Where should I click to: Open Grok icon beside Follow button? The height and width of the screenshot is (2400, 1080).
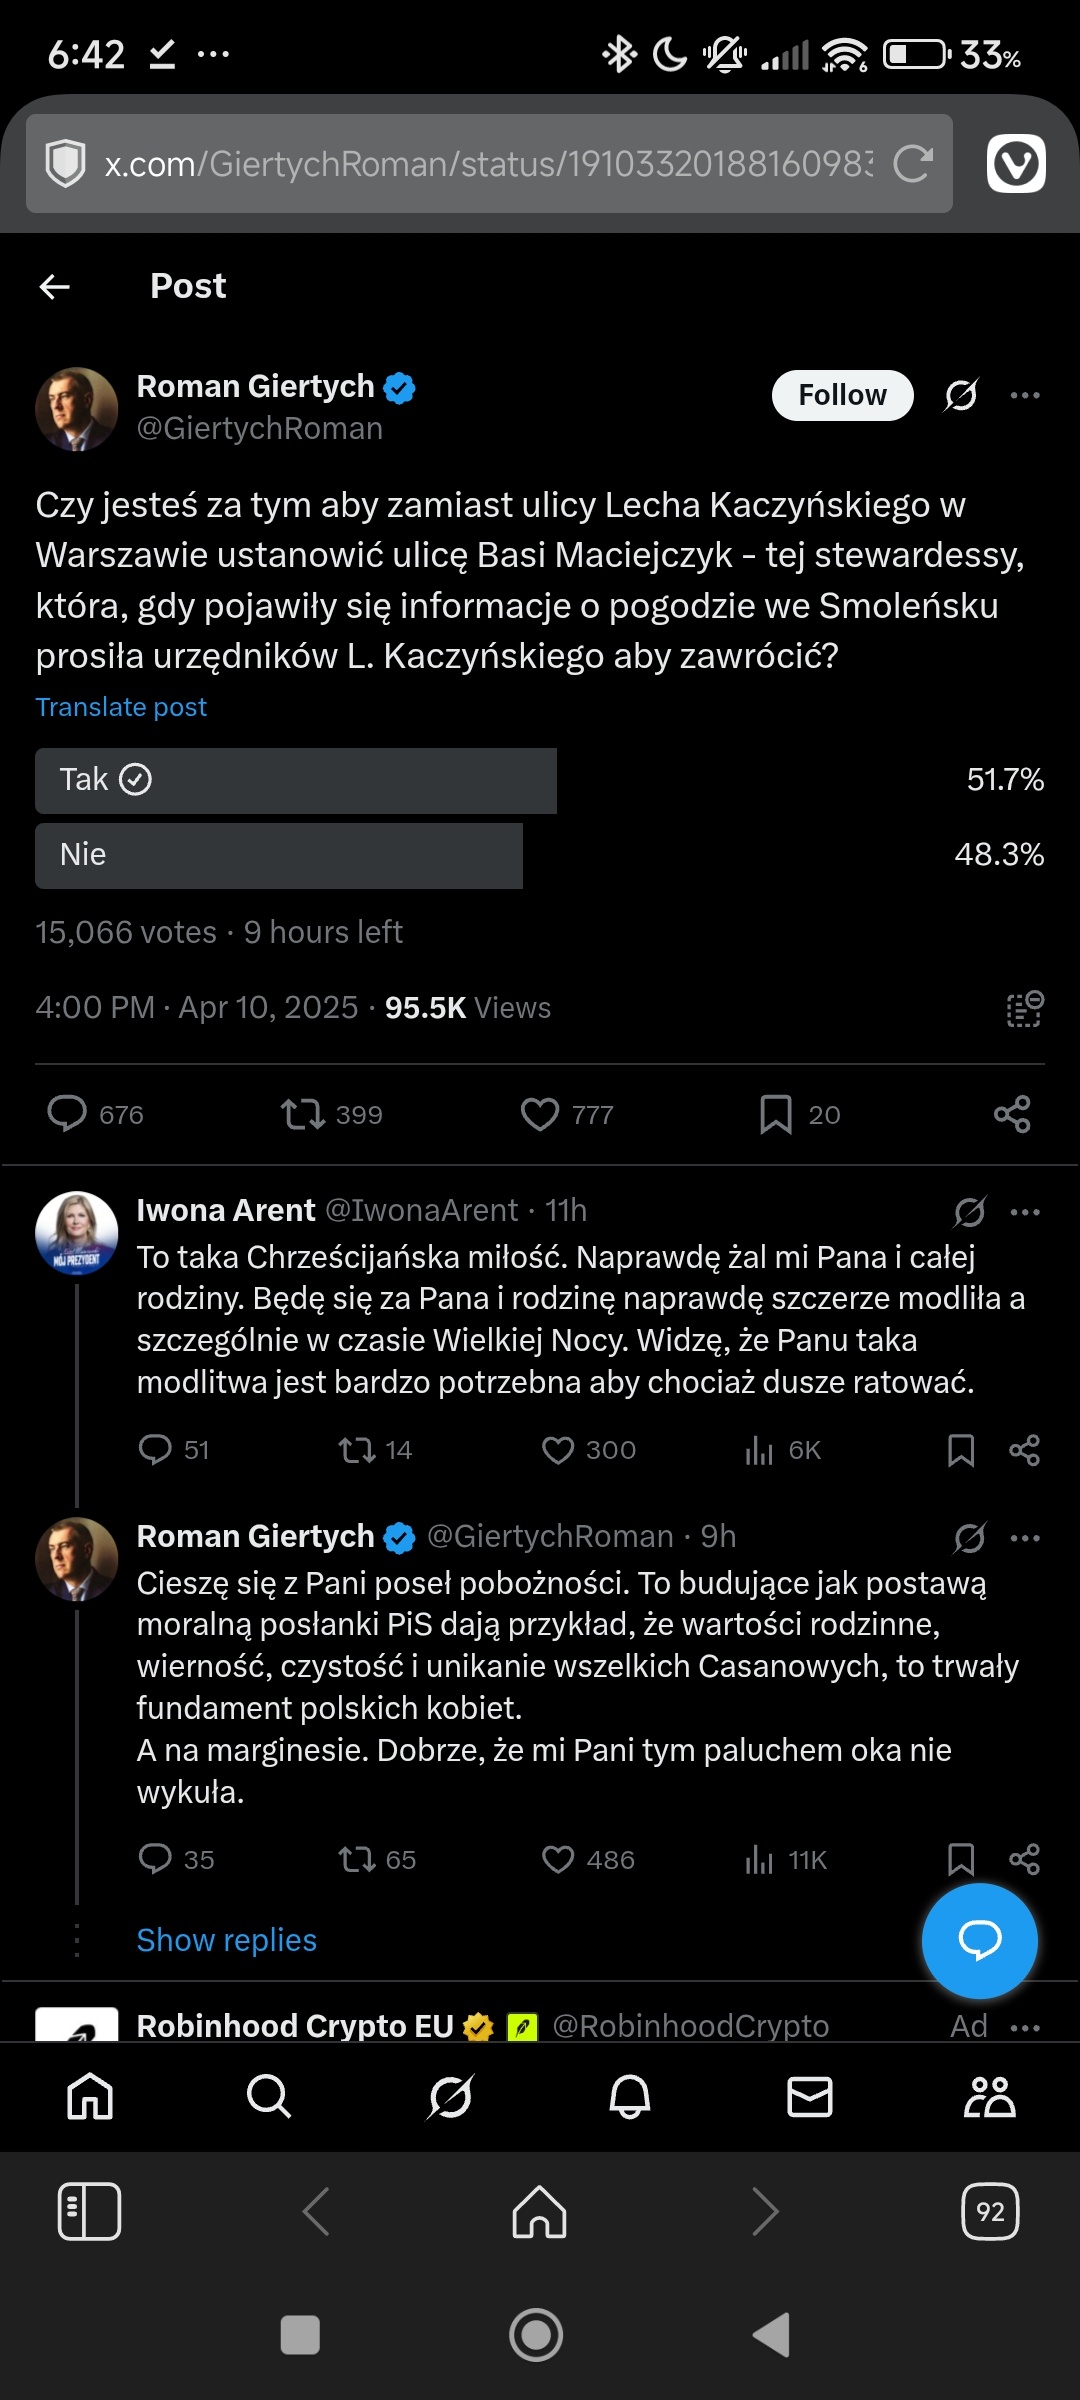tap(961, 395)
